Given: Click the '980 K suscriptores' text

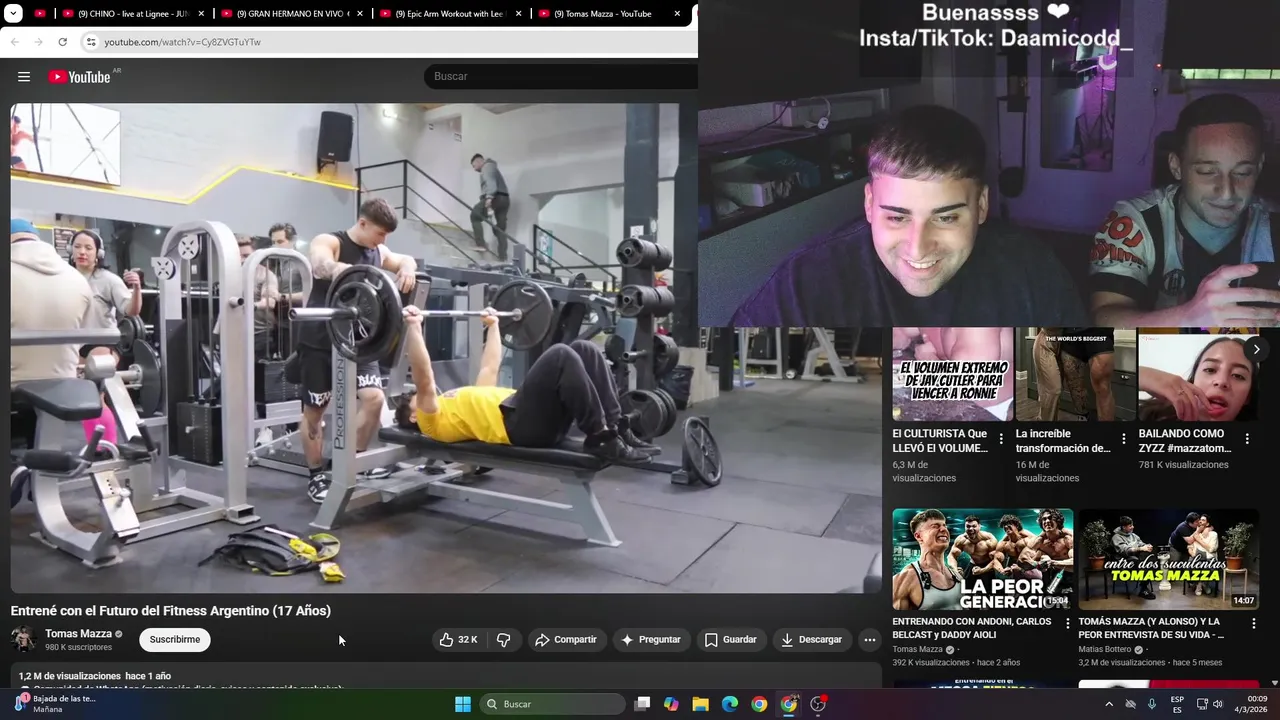Looking at the screenshot, I should (78, 648).
